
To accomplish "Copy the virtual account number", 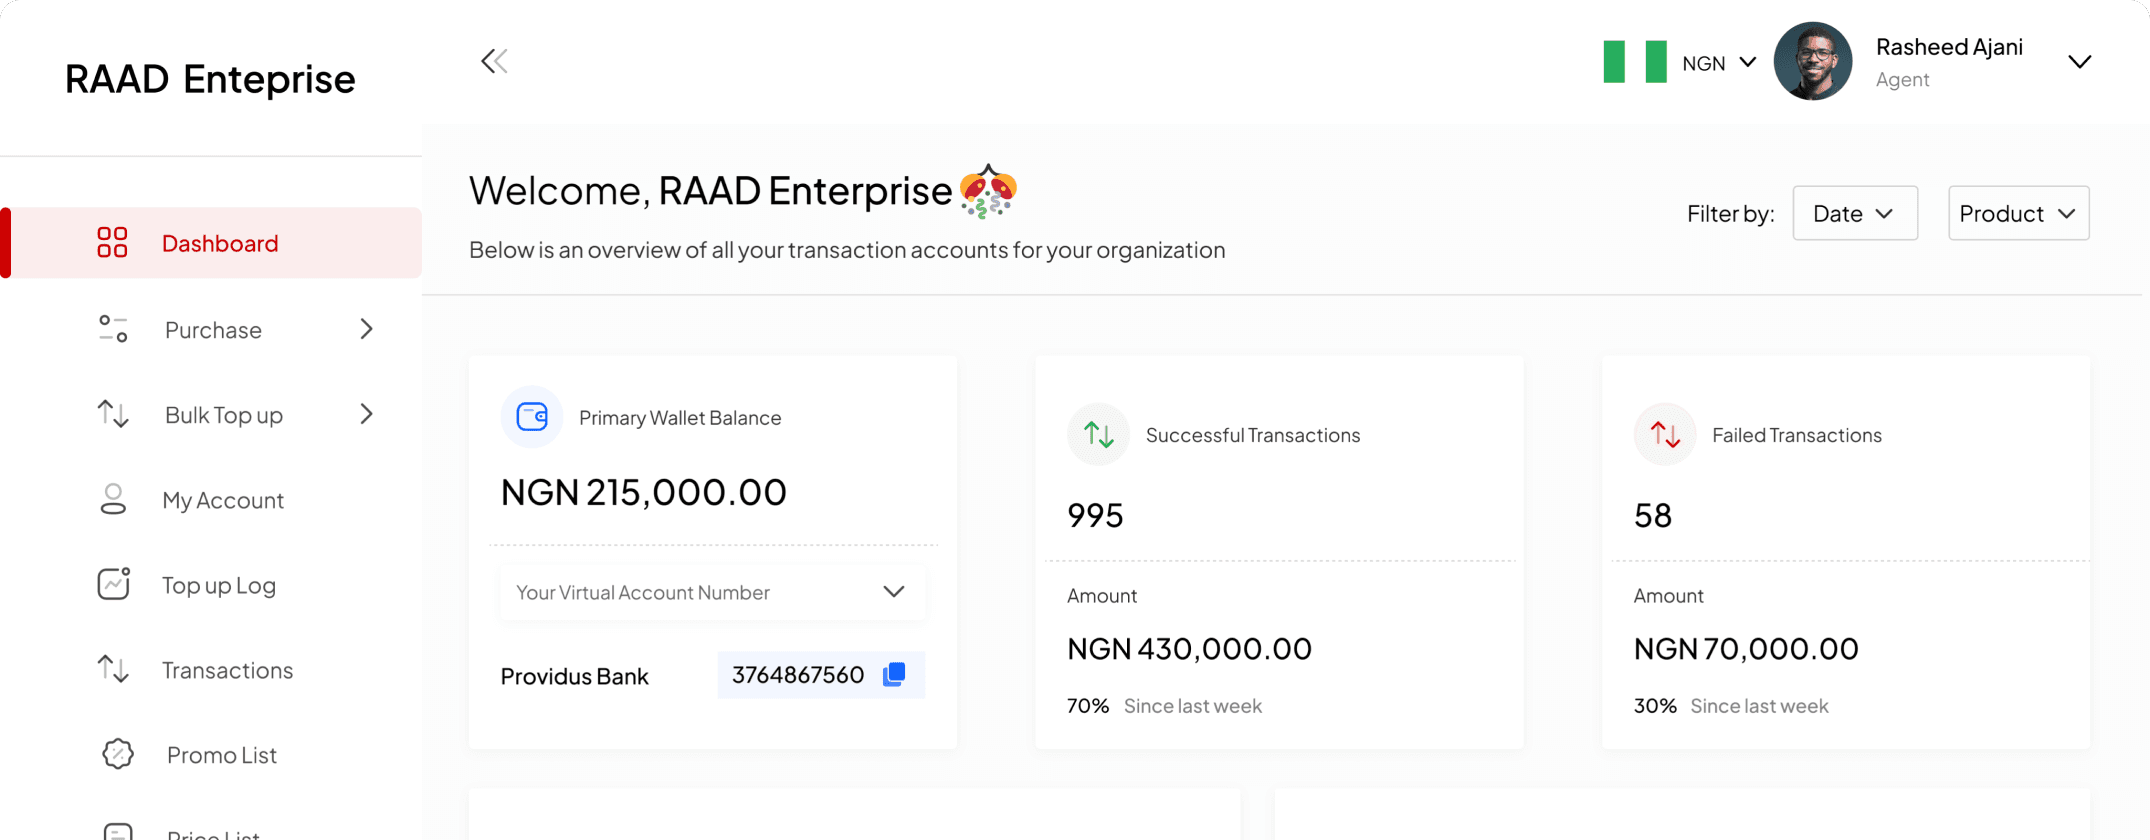I will tap(894, 675).
